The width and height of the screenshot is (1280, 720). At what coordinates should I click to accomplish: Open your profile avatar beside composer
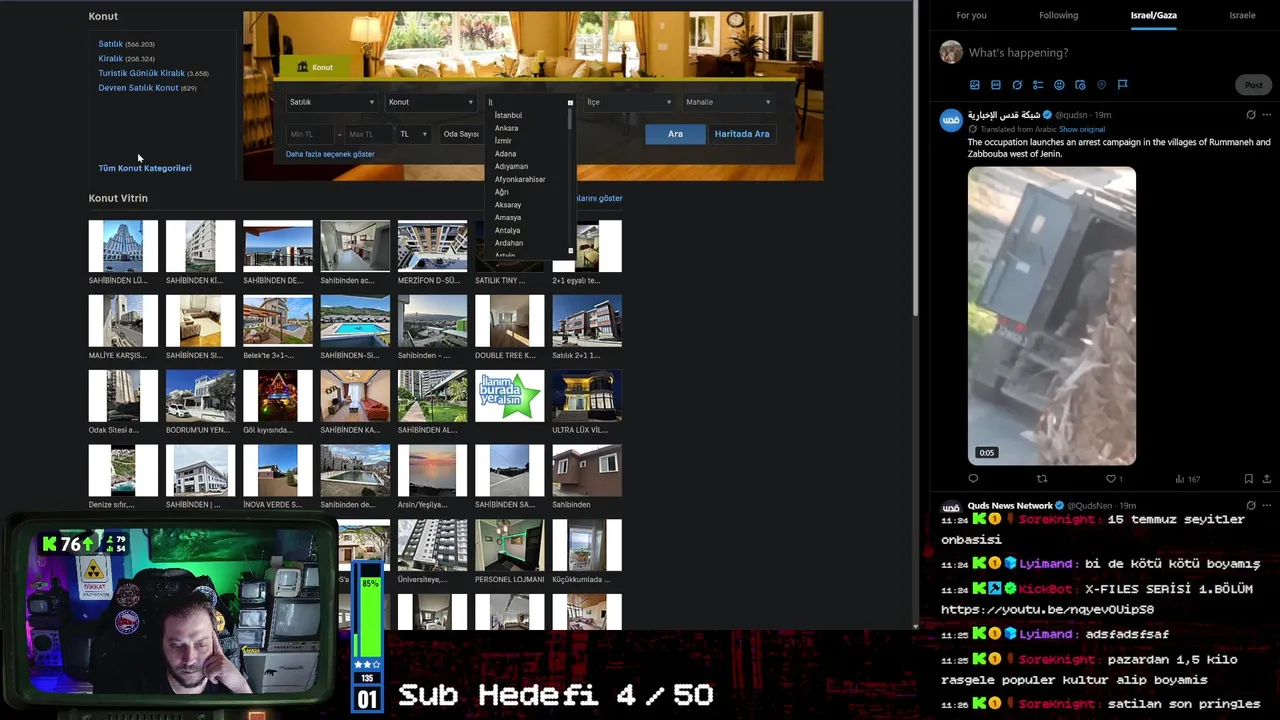coord(951,52)
